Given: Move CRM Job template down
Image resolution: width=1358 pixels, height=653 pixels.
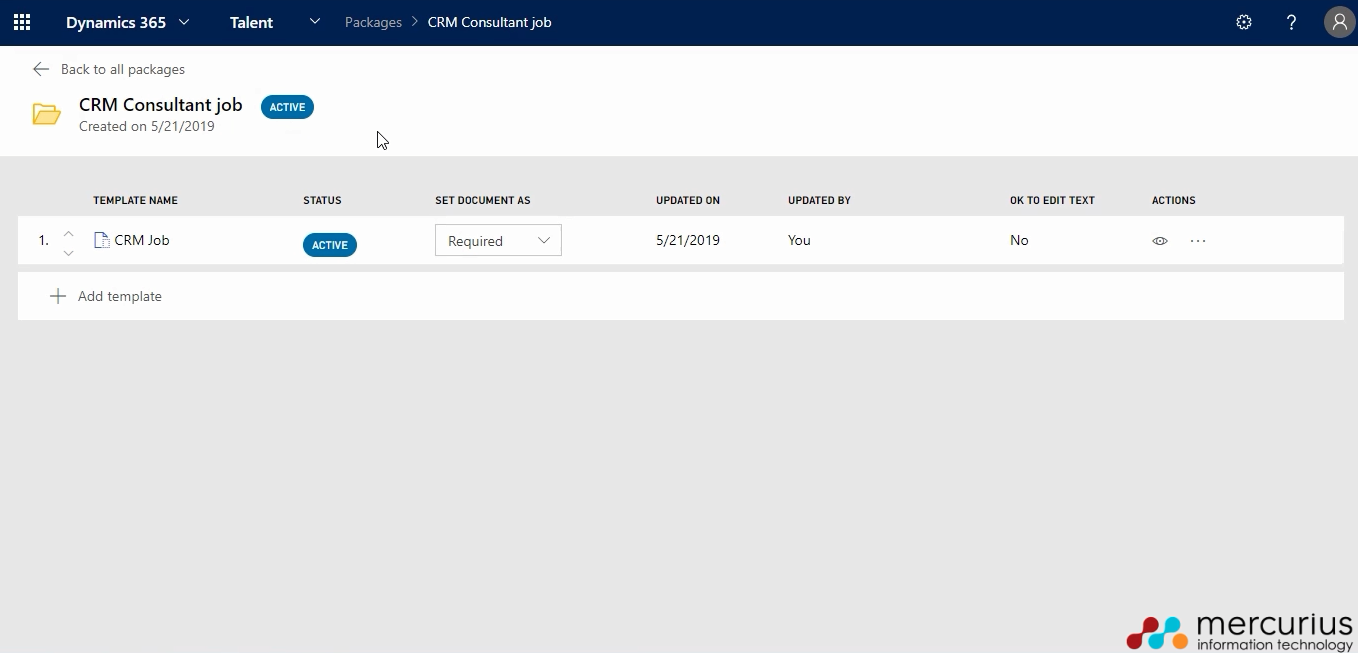Looking at the screenshot, I should tap(68, 253).
